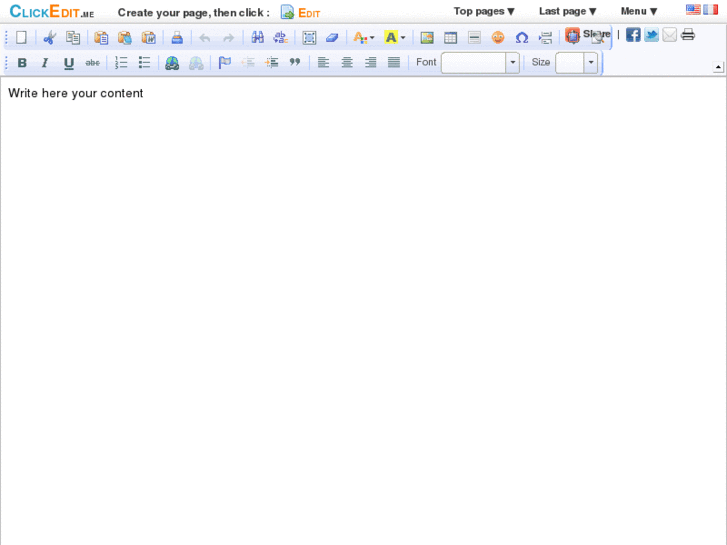Copy selection using the Copy icon
This screenshot has width=727, height=545.
click(x=73, y=38)
